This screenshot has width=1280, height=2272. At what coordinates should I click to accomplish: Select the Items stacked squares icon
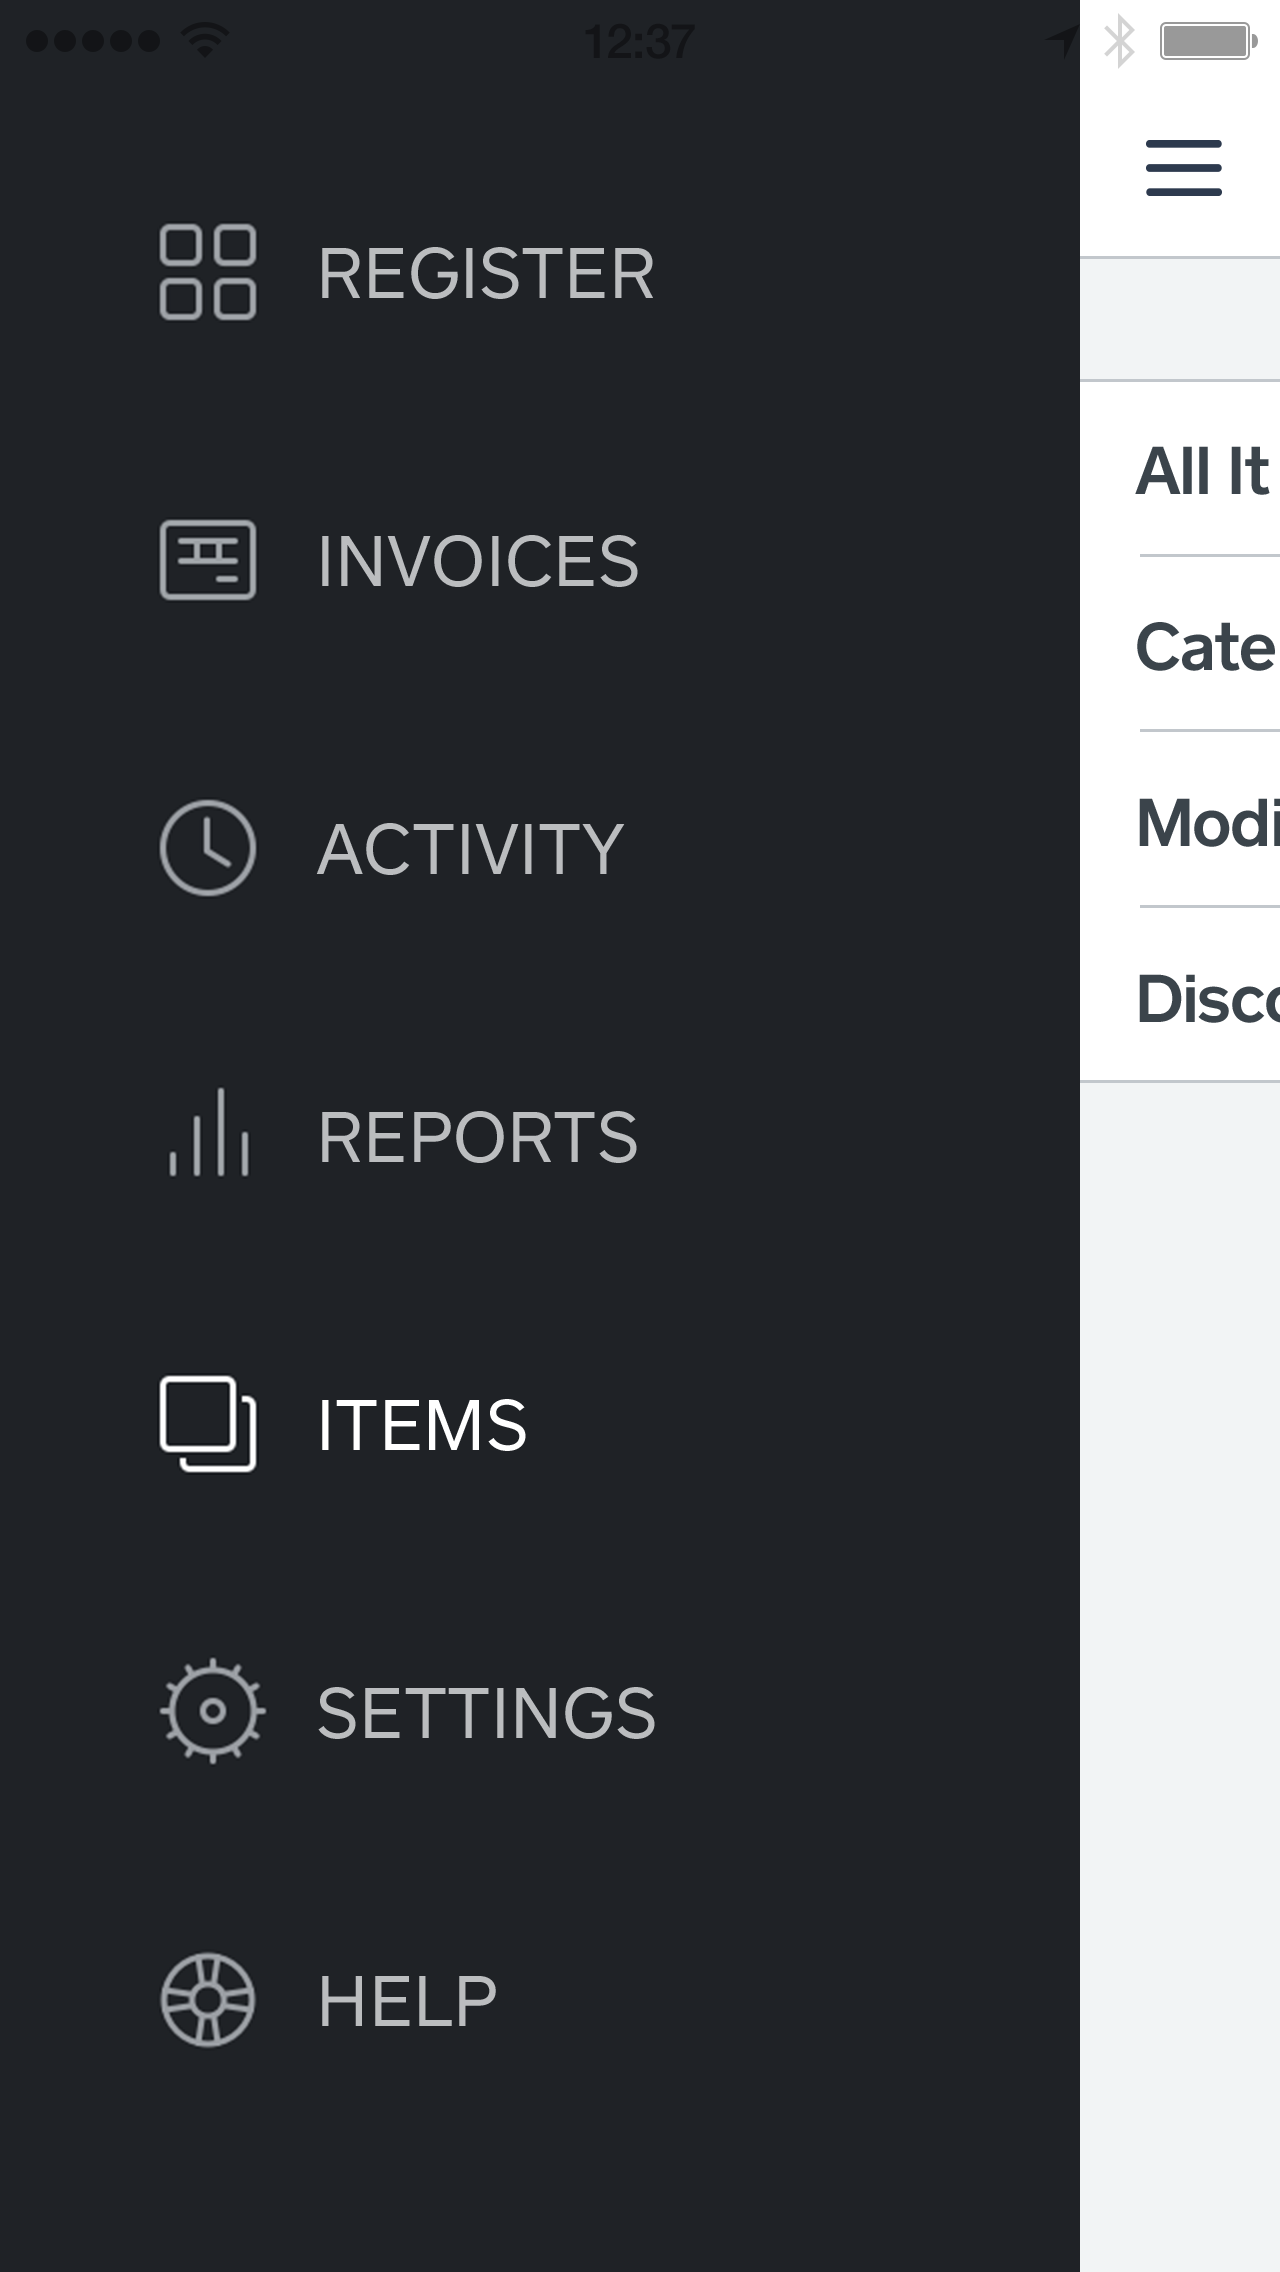[x=208, y=1424]
